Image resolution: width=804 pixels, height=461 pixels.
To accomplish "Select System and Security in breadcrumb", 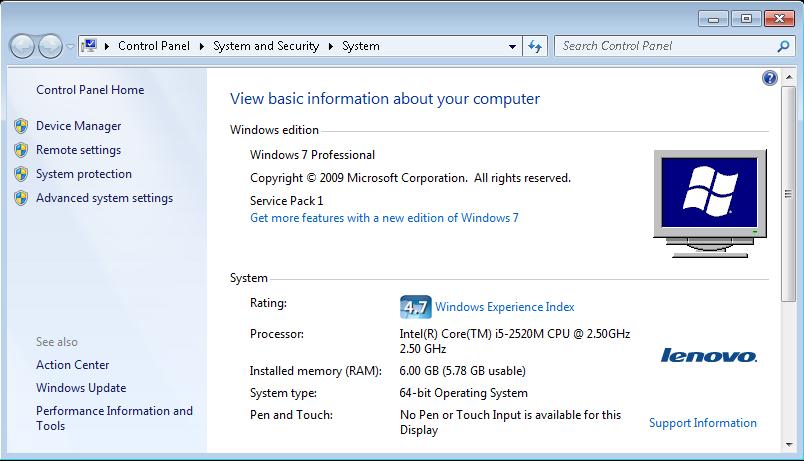I will (266, 46).
